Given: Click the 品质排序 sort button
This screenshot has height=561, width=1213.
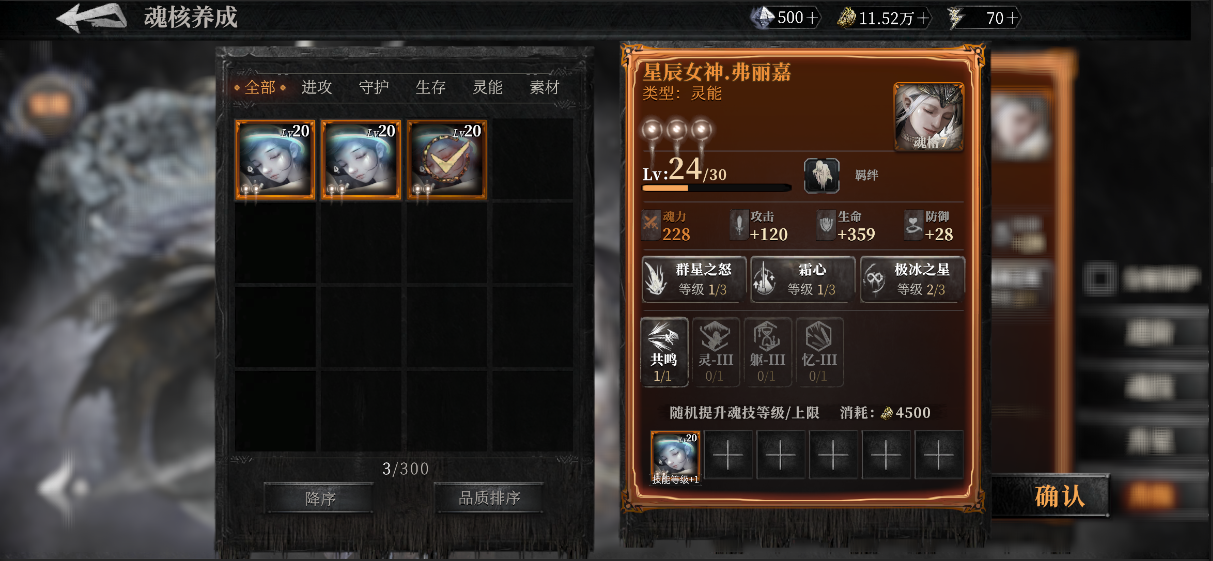Looking at the screenshot, I should (x=489, y=498).
